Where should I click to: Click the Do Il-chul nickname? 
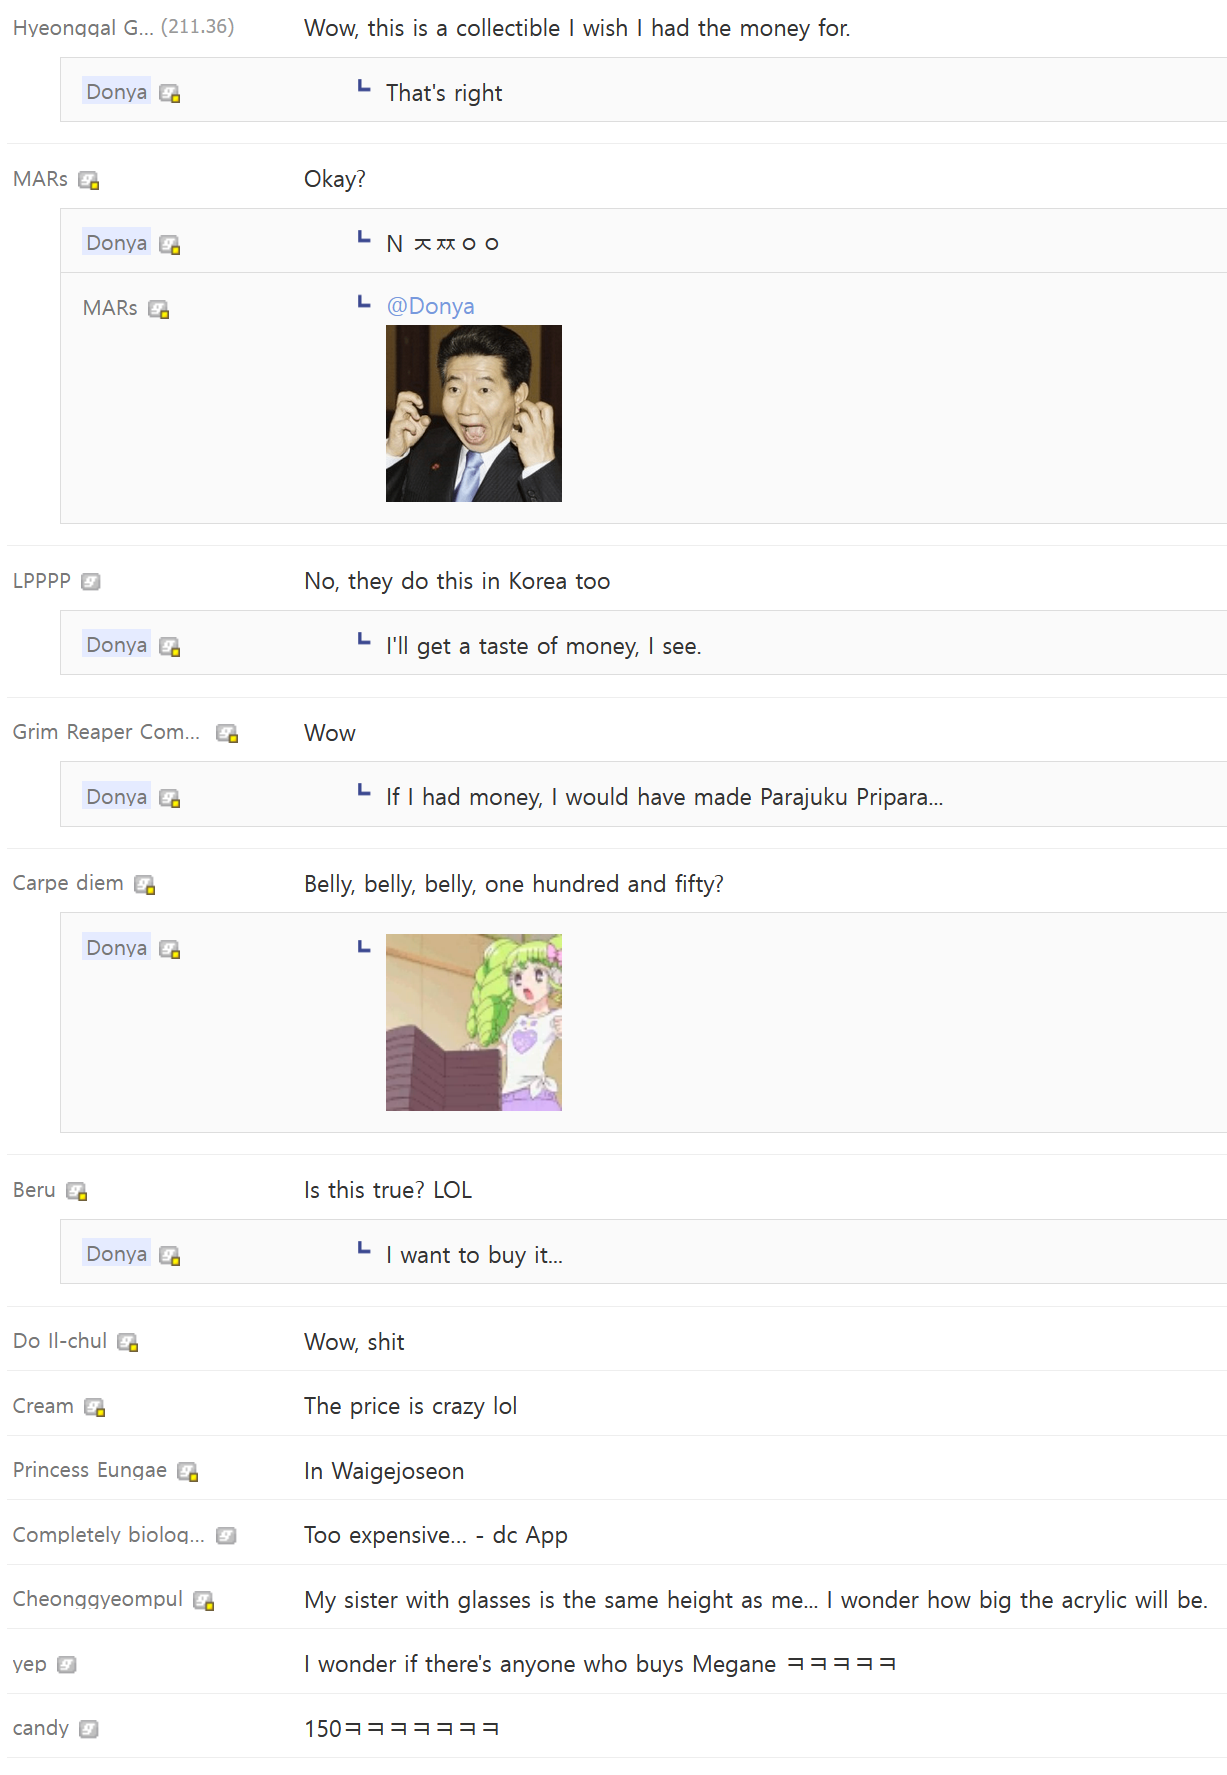pos(60,1341)
